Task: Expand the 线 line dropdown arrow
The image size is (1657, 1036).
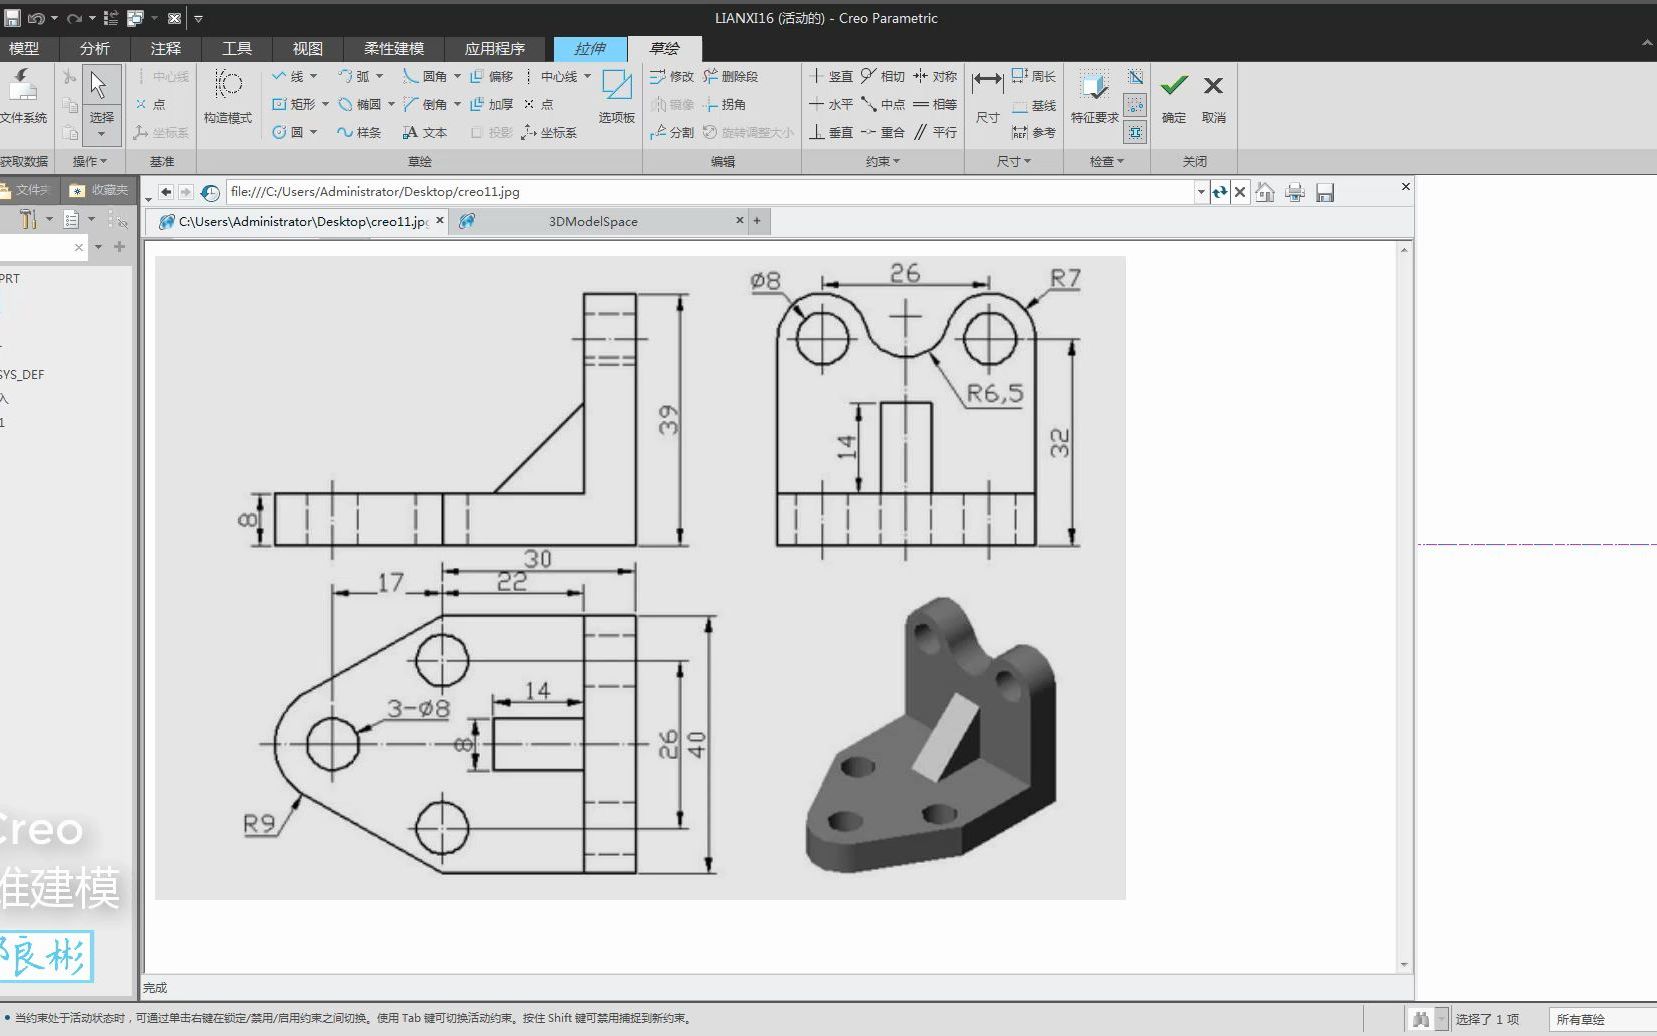Action: coord(314,76)
